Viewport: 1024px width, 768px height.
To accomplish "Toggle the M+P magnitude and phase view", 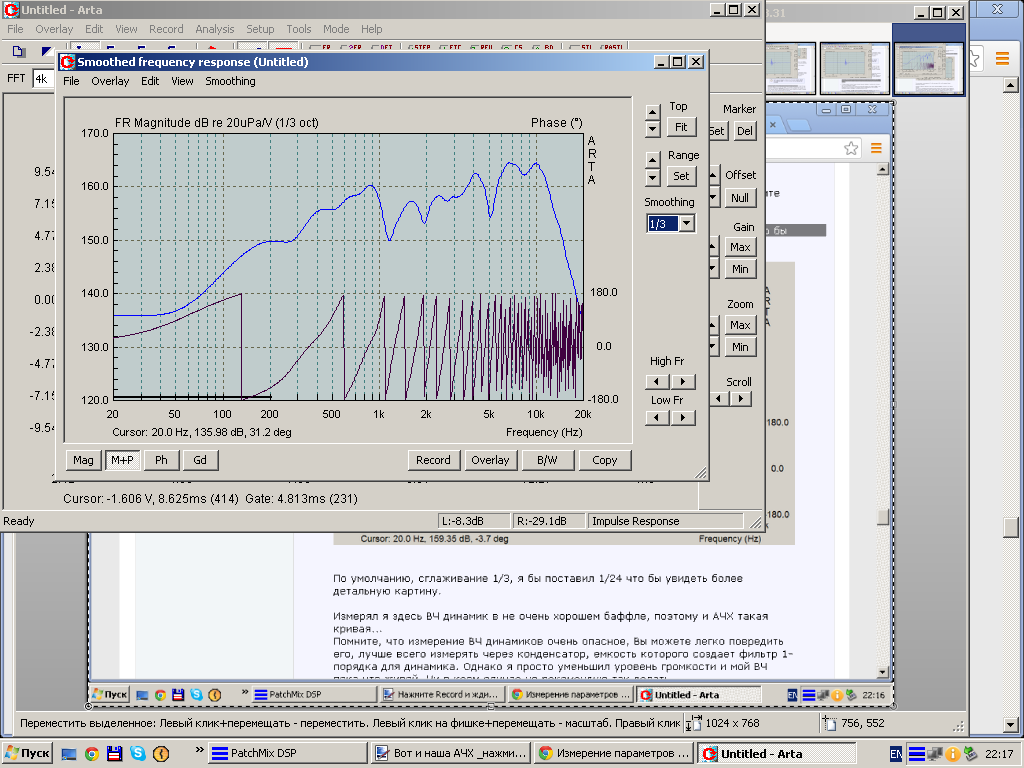I will (x=123, y=460).
